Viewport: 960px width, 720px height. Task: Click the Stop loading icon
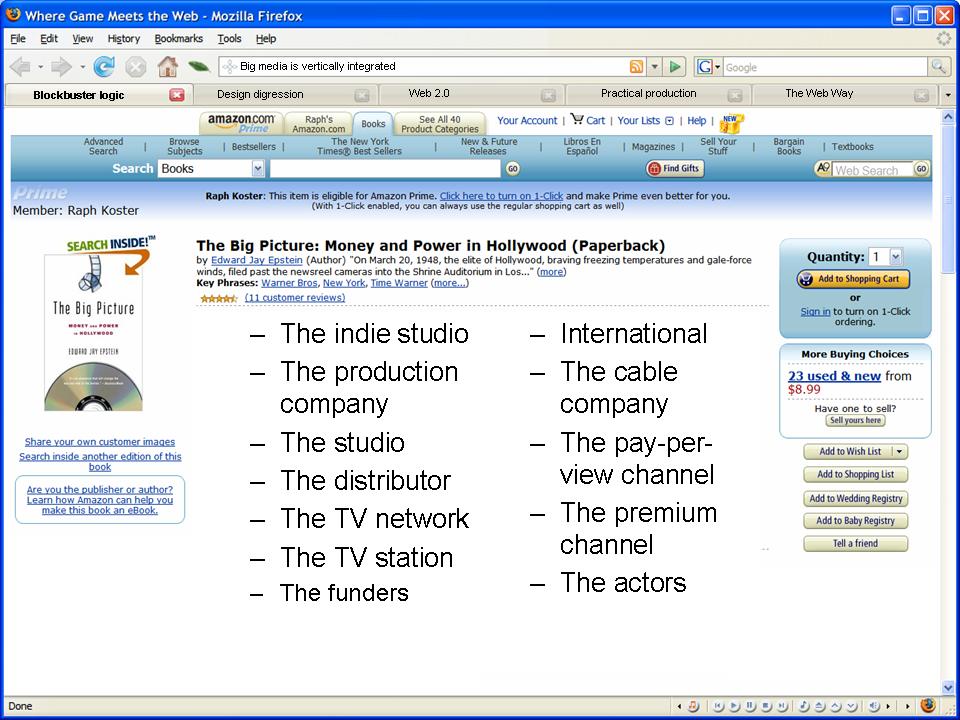click(135, 67)
